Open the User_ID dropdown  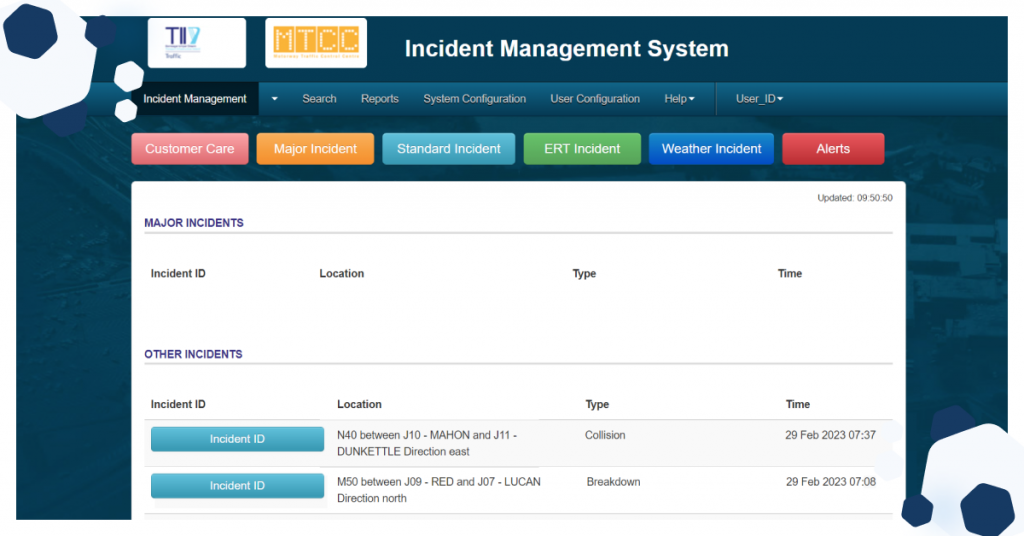click(x=759, y=99)
